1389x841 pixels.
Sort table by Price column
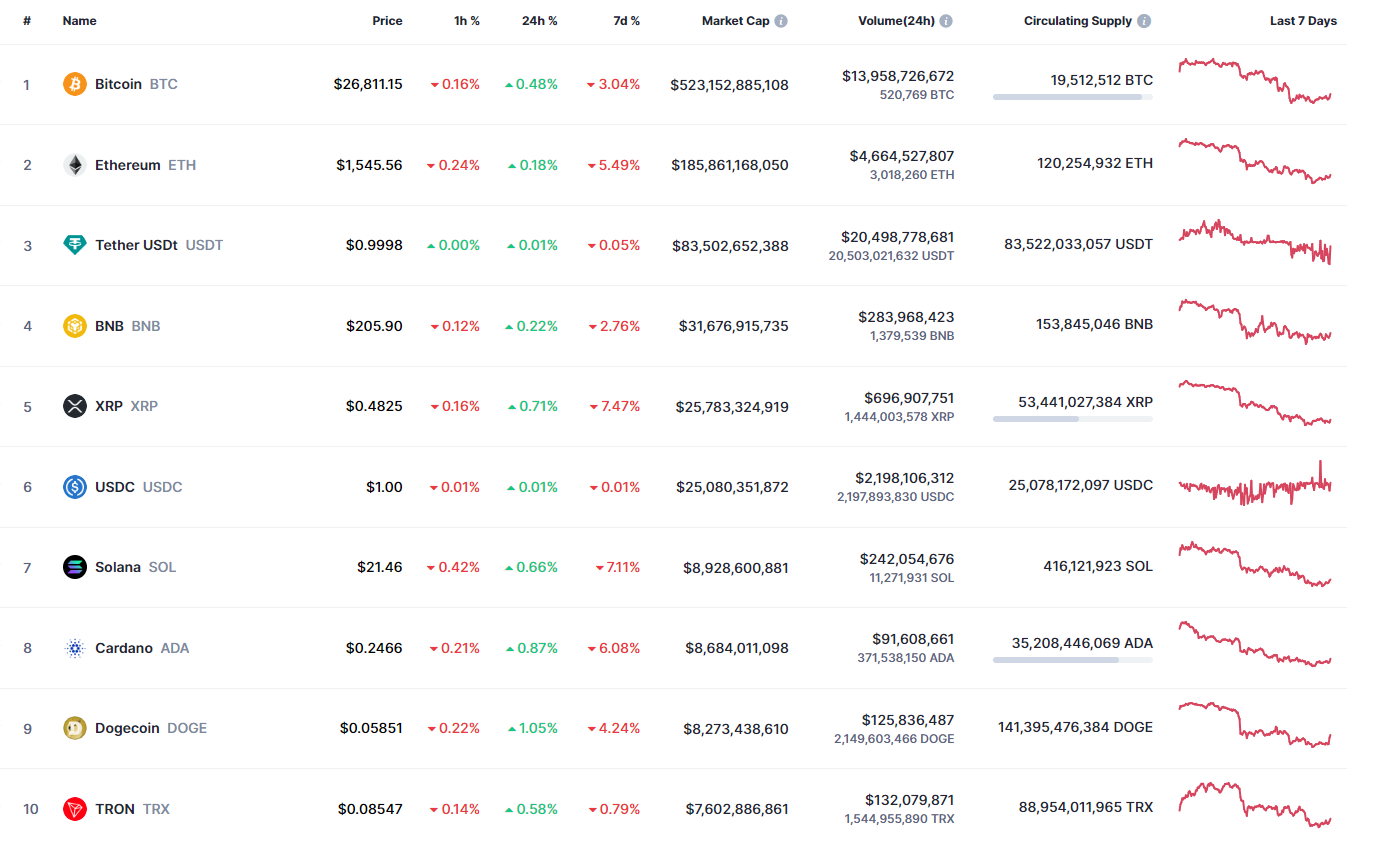[387, 21]
